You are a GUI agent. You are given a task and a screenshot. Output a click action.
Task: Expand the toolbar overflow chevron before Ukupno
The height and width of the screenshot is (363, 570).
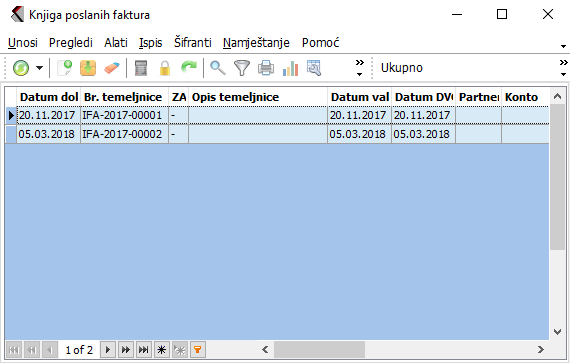tap(360, 68)
